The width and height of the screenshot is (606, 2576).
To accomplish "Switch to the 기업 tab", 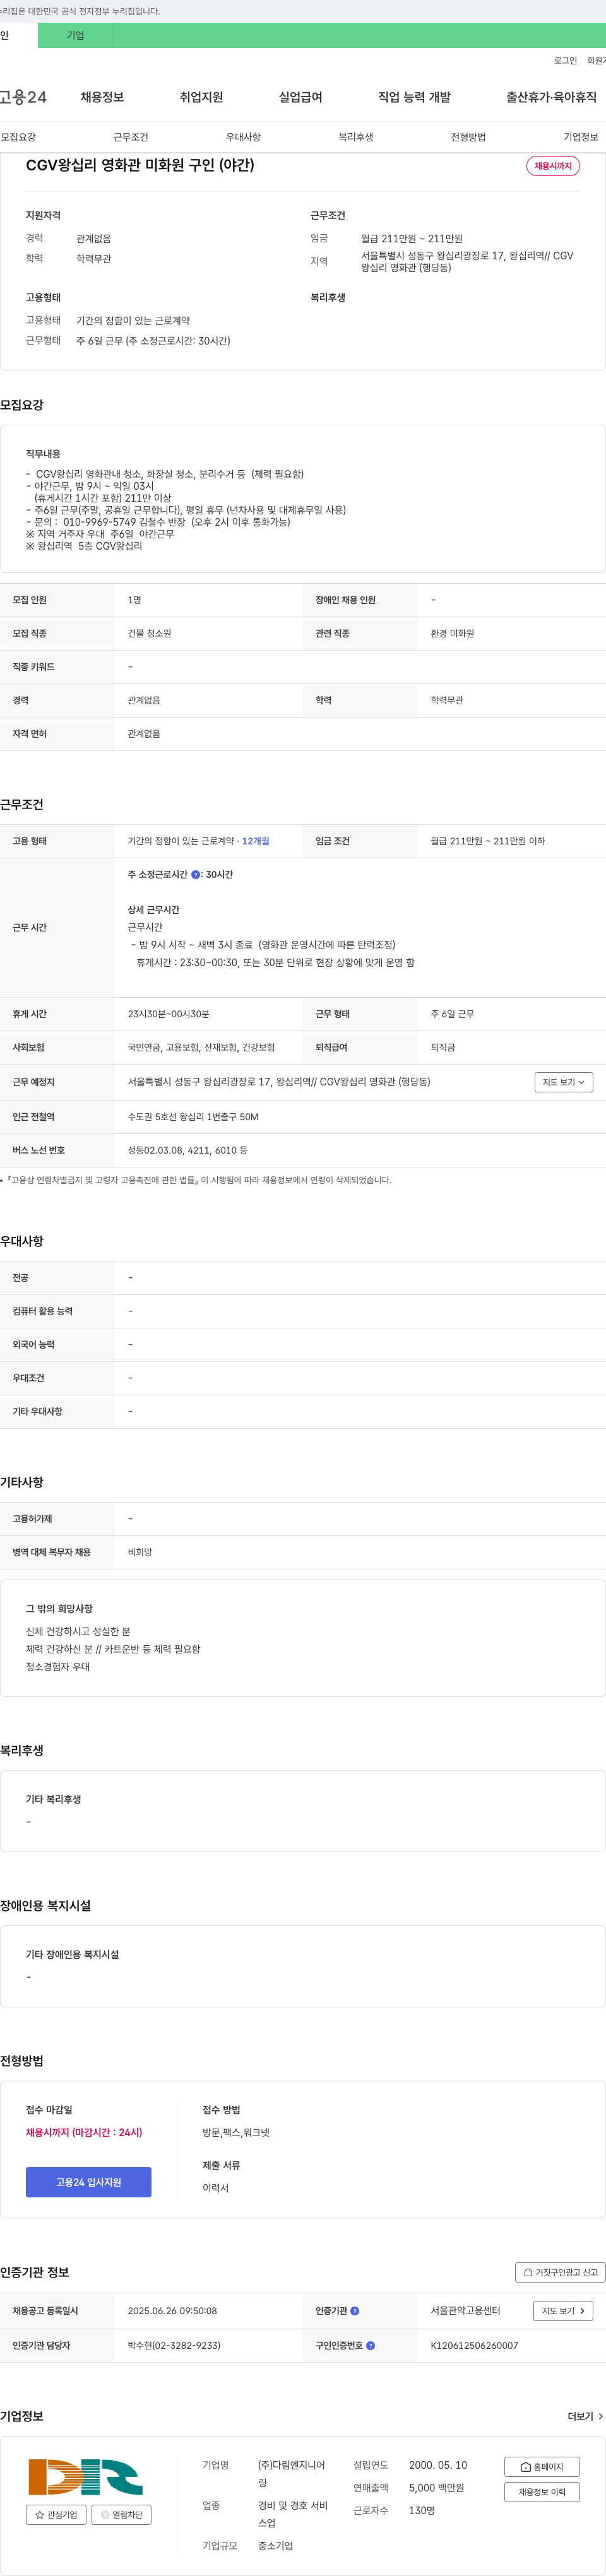I will click(x=75, y=35).
